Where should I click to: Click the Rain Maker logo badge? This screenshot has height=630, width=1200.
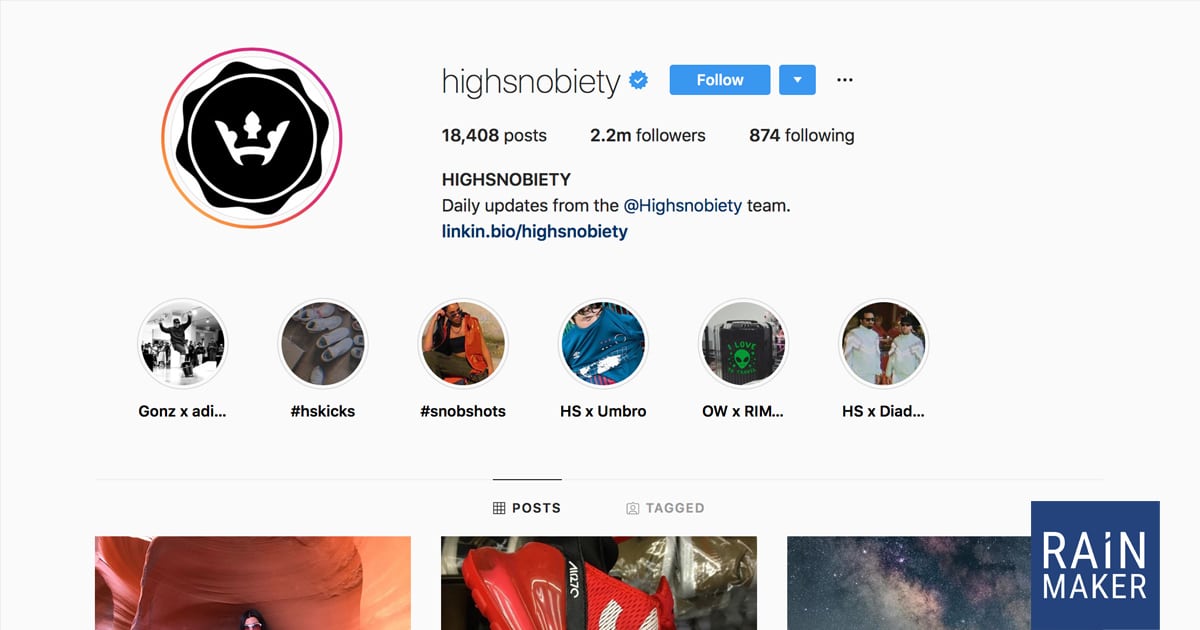point(1095,565)
